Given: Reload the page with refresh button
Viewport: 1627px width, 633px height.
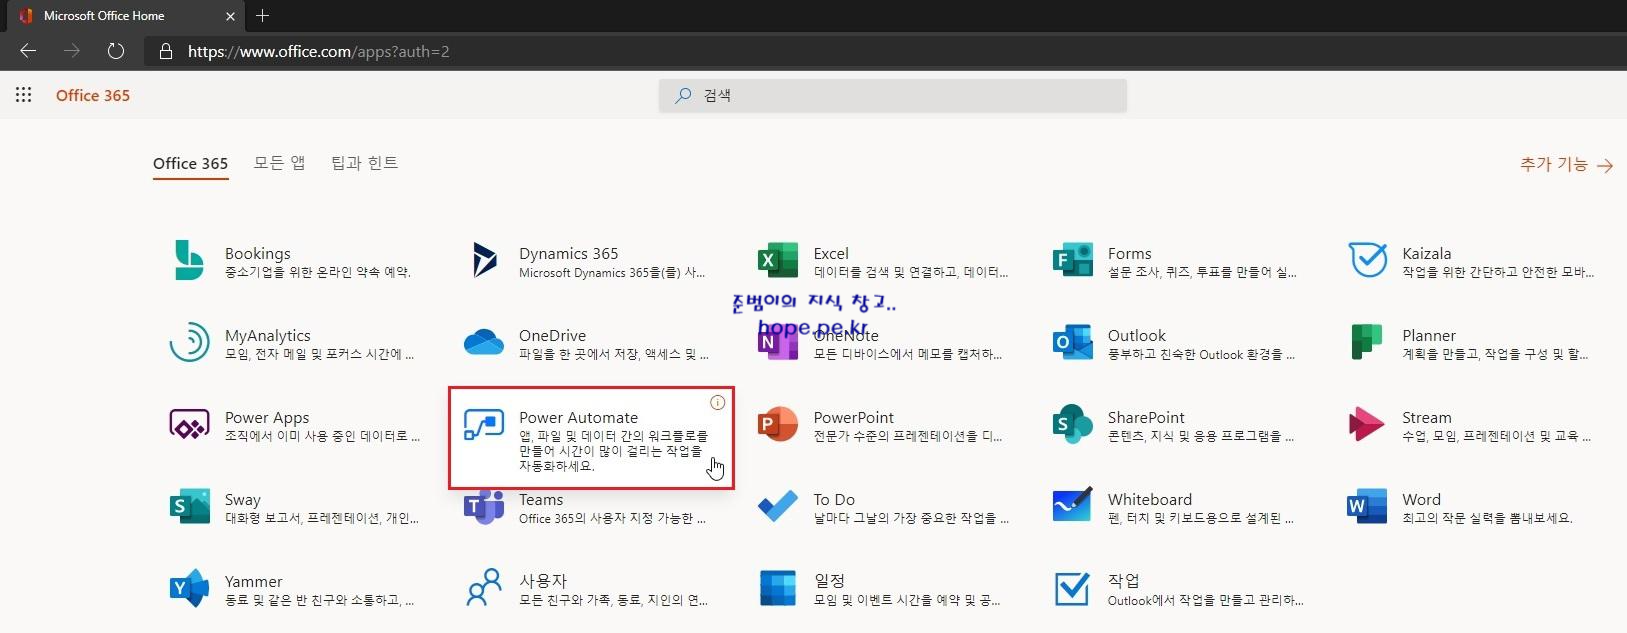Looking at the screenshot, I should pos(116,51).
